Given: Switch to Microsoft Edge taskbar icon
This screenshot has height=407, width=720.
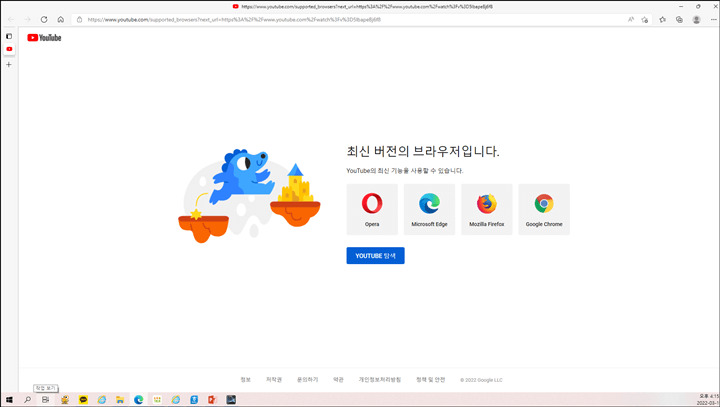Looking at the screenshot, I should (139, 400).
